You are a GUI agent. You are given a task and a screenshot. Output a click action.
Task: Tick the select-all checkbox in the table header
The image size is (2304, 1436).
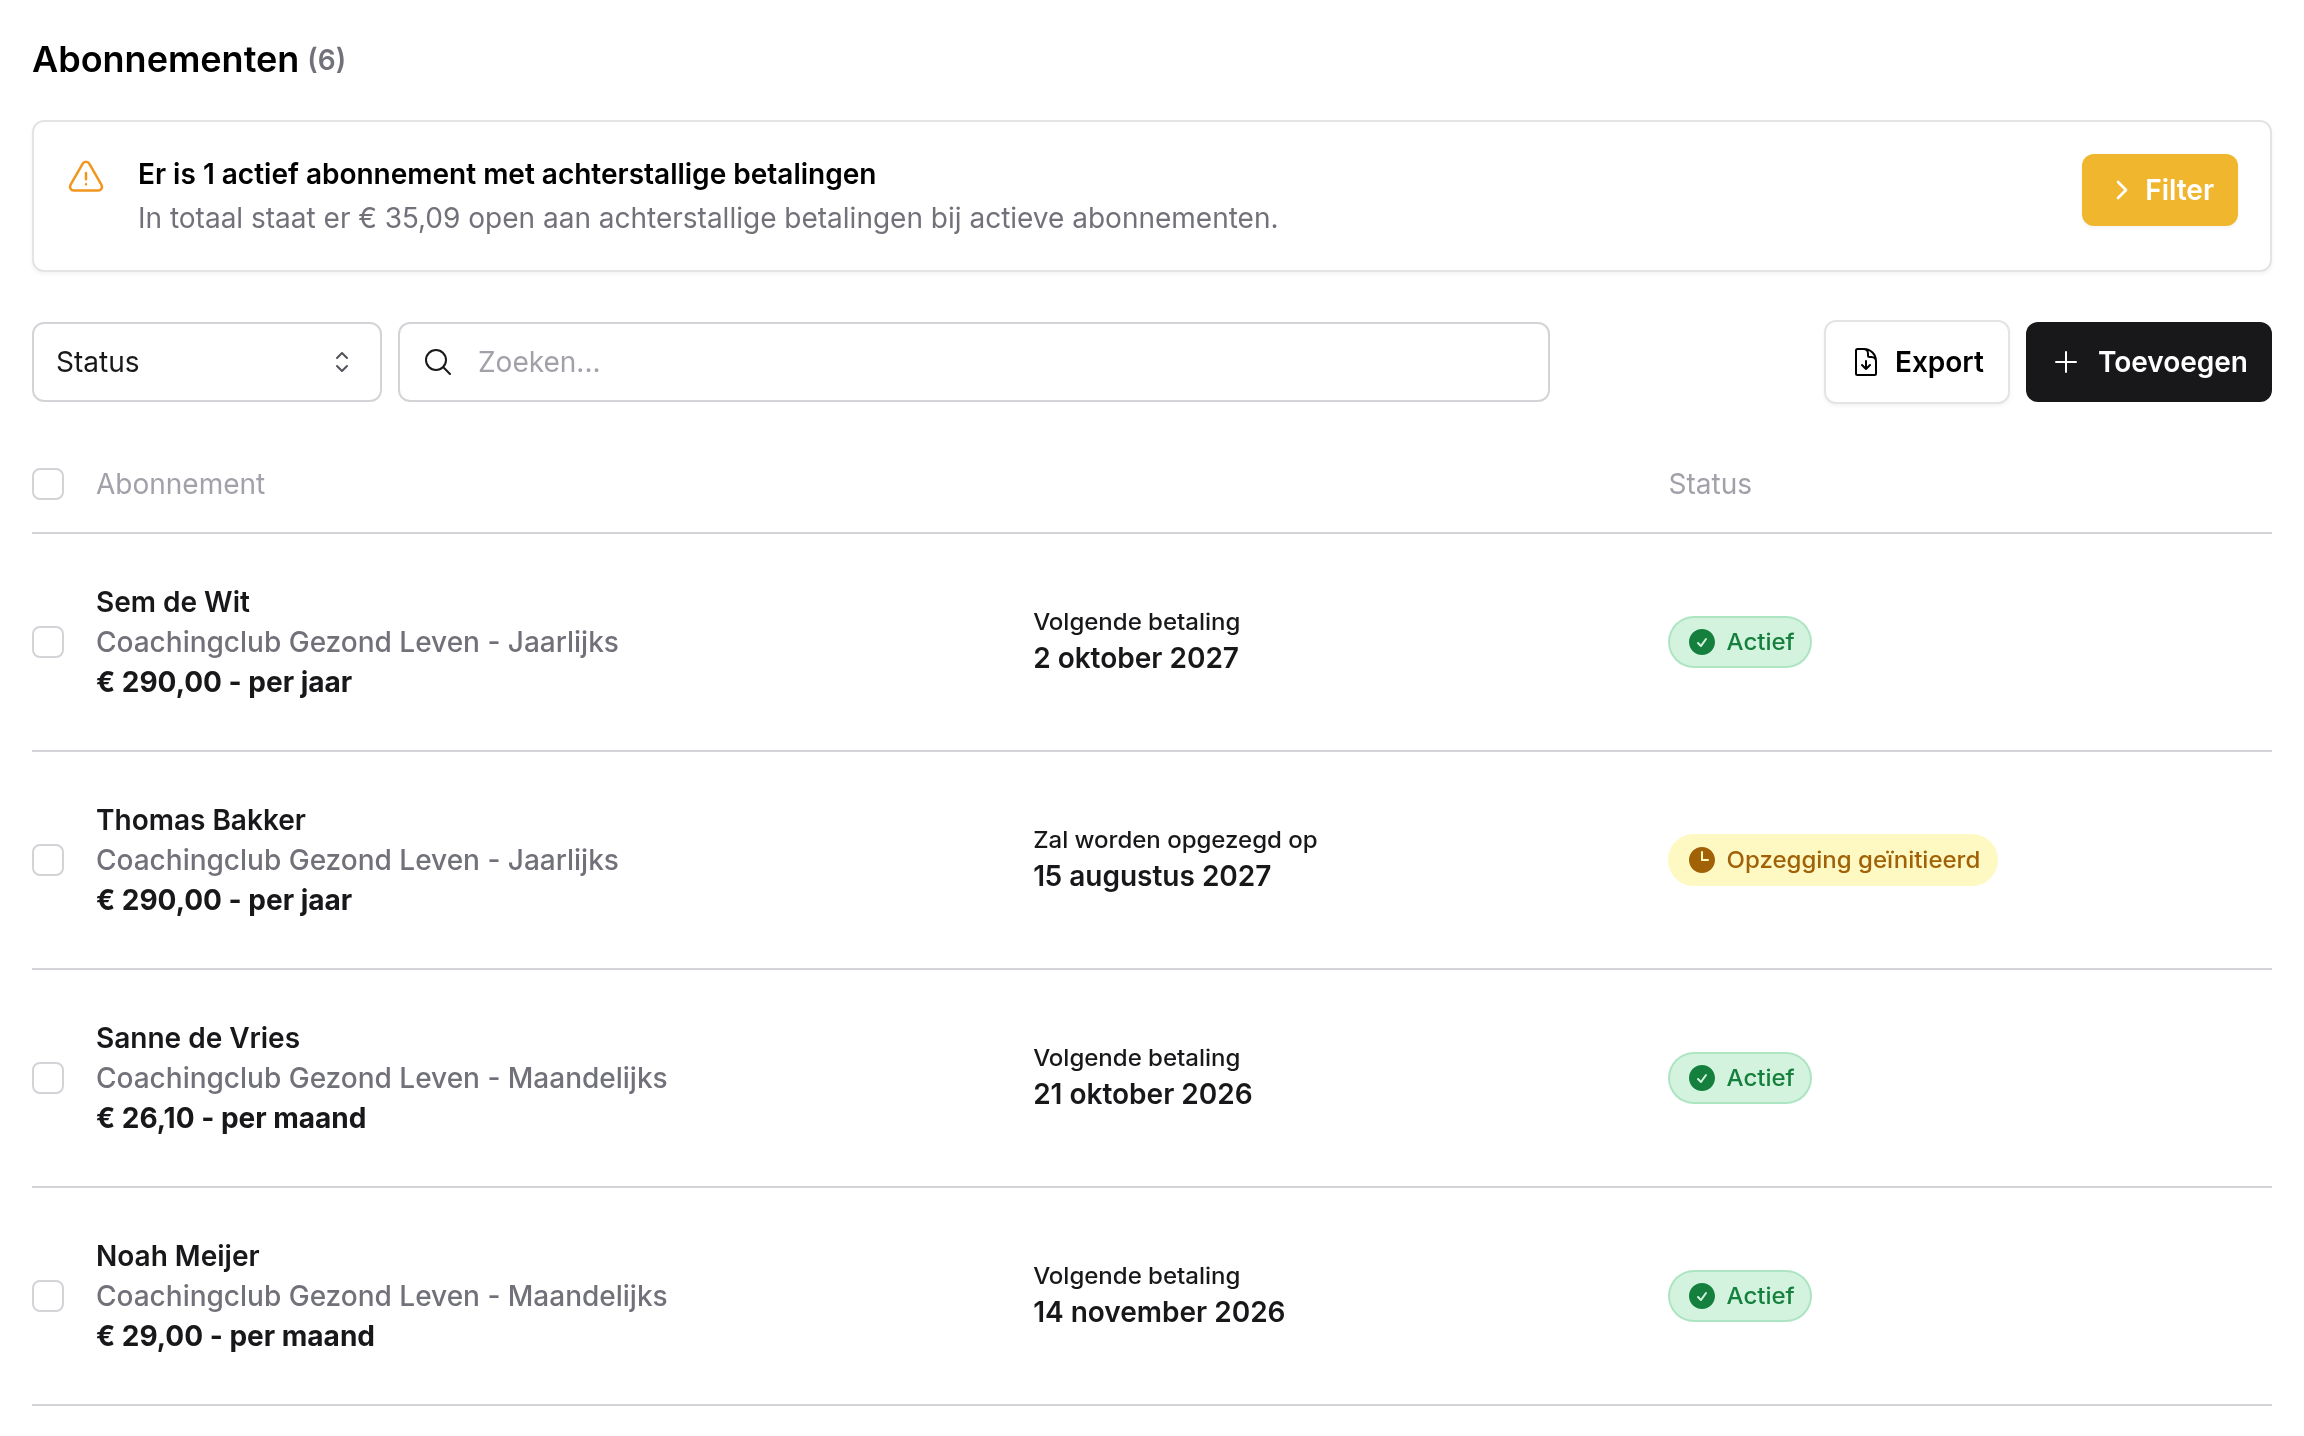pos(48,484)
